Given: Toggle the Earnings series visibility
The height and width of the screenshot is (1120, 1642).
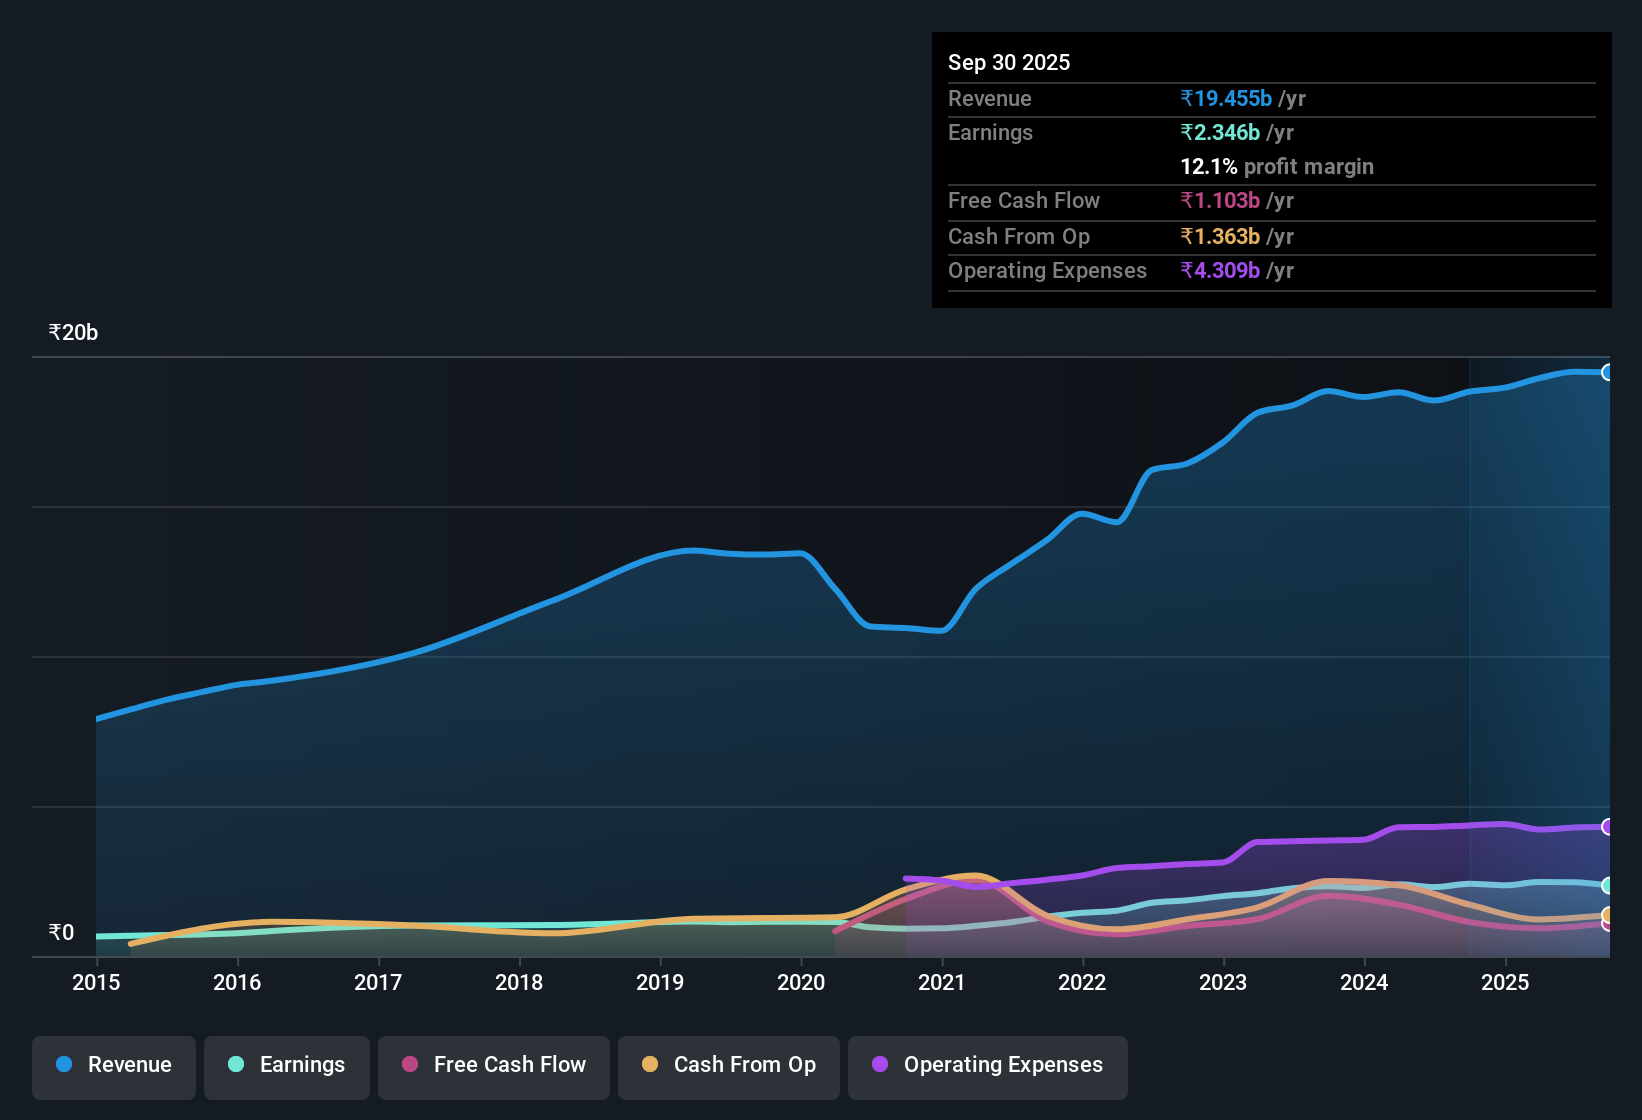Looking at the screenshot, I should (286, 1065).
